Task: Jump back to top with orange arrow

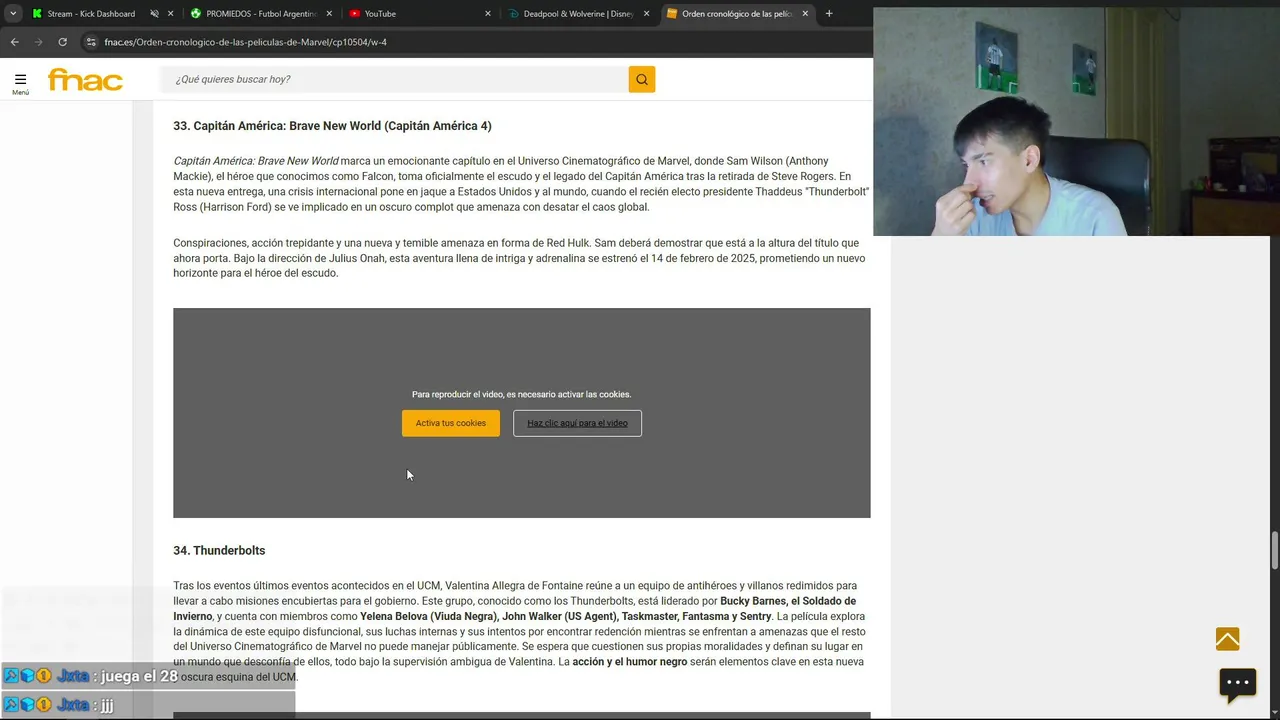Action: [1227, 639]
